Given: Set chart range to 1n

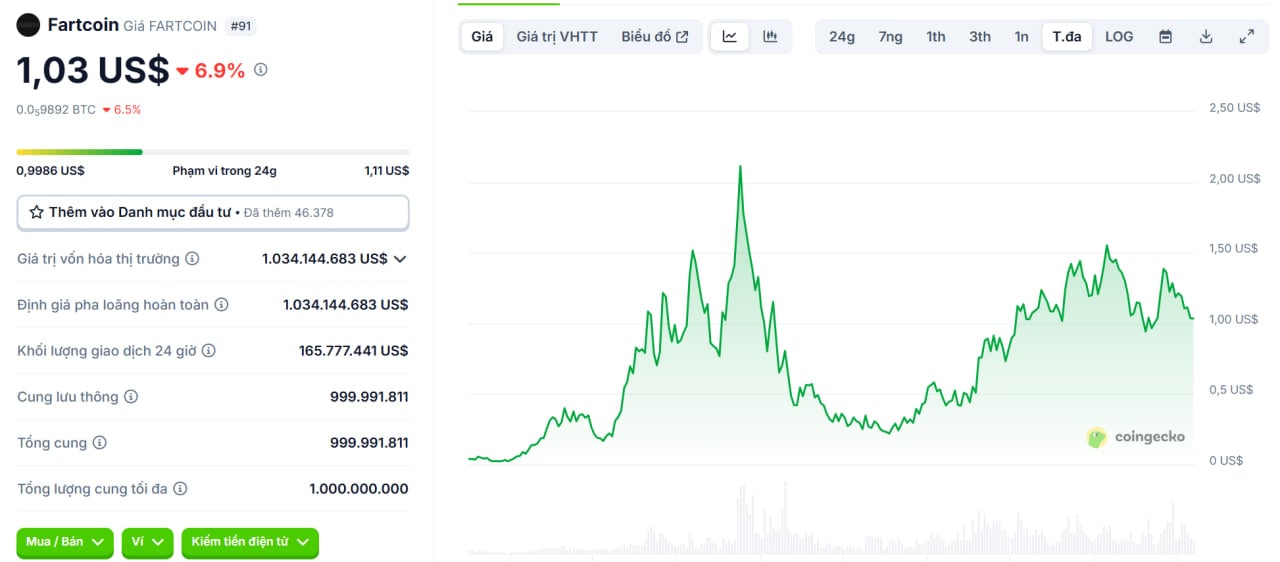Looking at the screenshot, I should pyautogui.click(x=1021, y=37).
